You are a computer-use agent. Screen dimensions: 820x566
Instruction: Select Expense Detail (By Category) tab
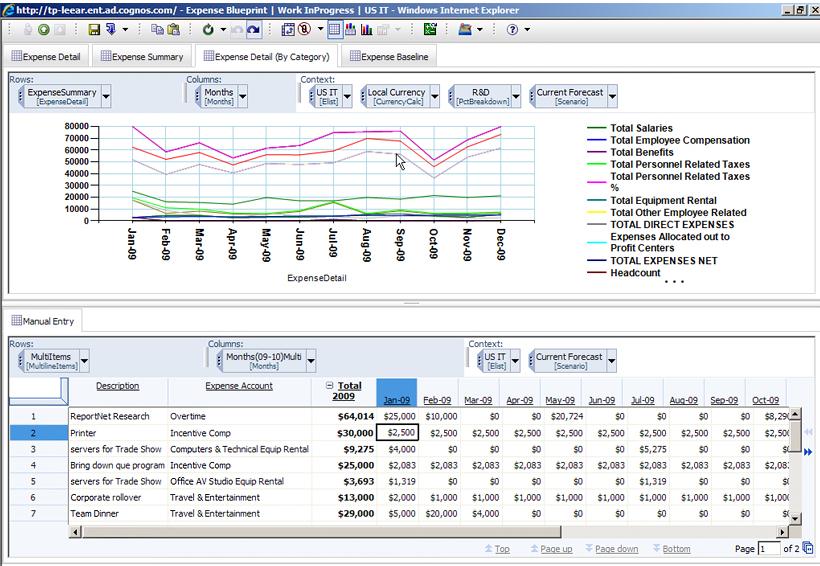pos(266,56)
